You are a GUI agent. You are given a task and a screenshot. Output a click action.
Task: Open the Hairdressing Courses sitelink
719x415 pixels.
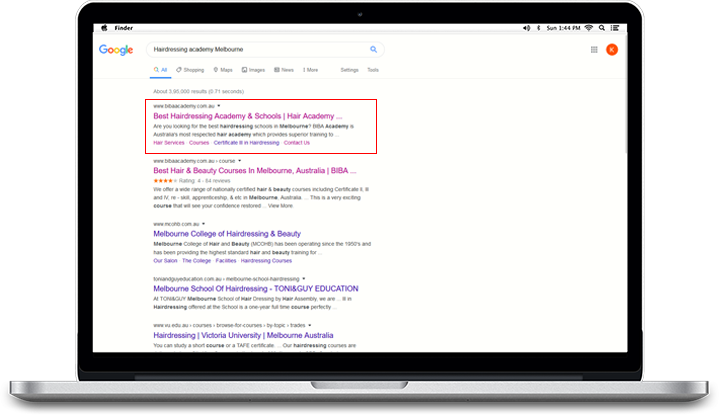[x=266, y=260]
